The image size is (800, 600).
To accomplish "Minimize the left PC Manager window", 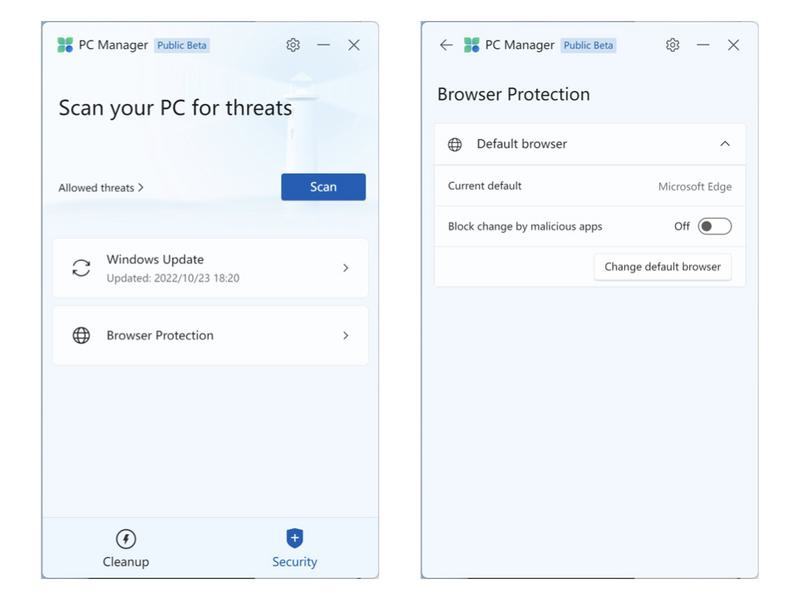I will [323, 45].
